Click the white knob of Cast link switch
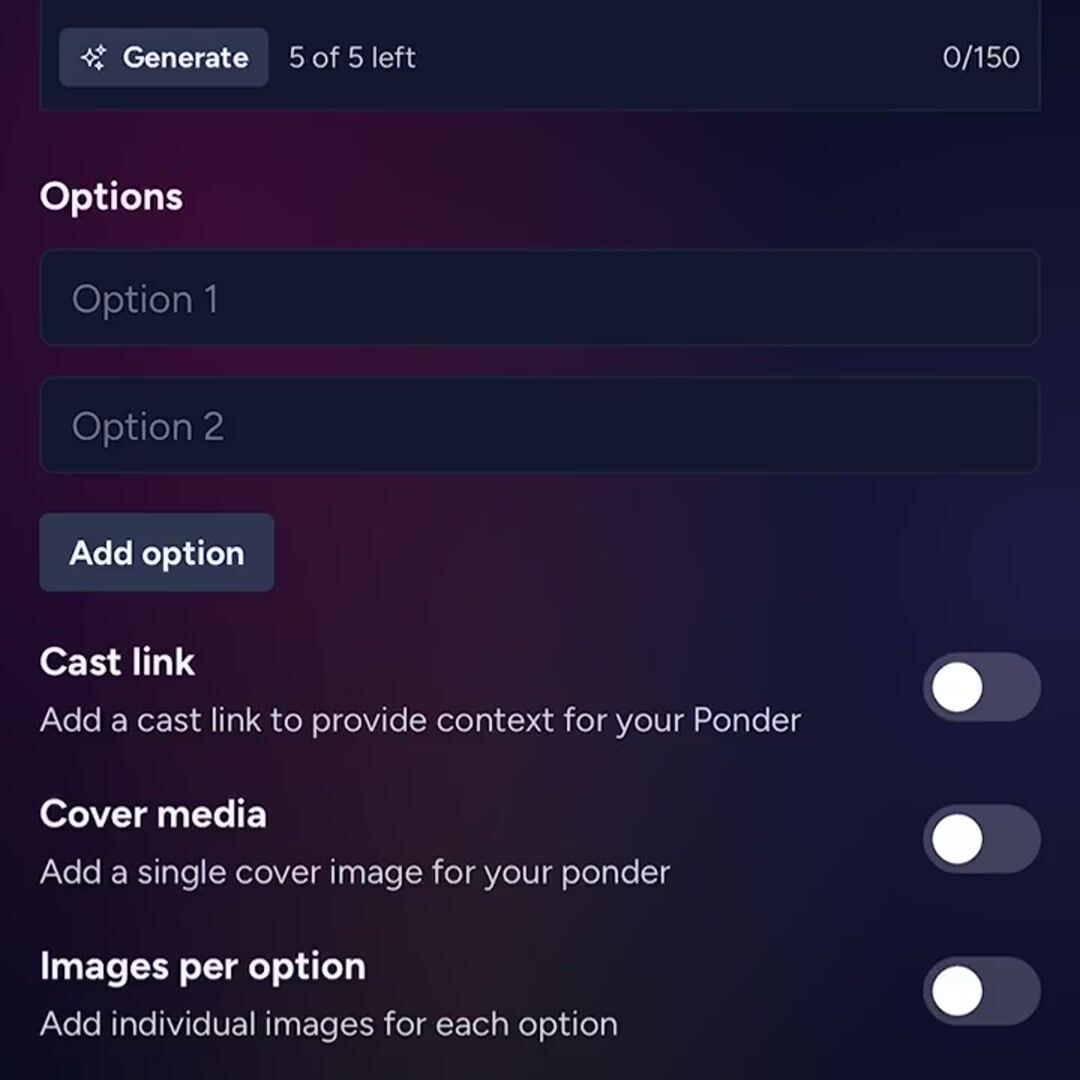Screen dimensions: 1080x1080 click(957, 688)
